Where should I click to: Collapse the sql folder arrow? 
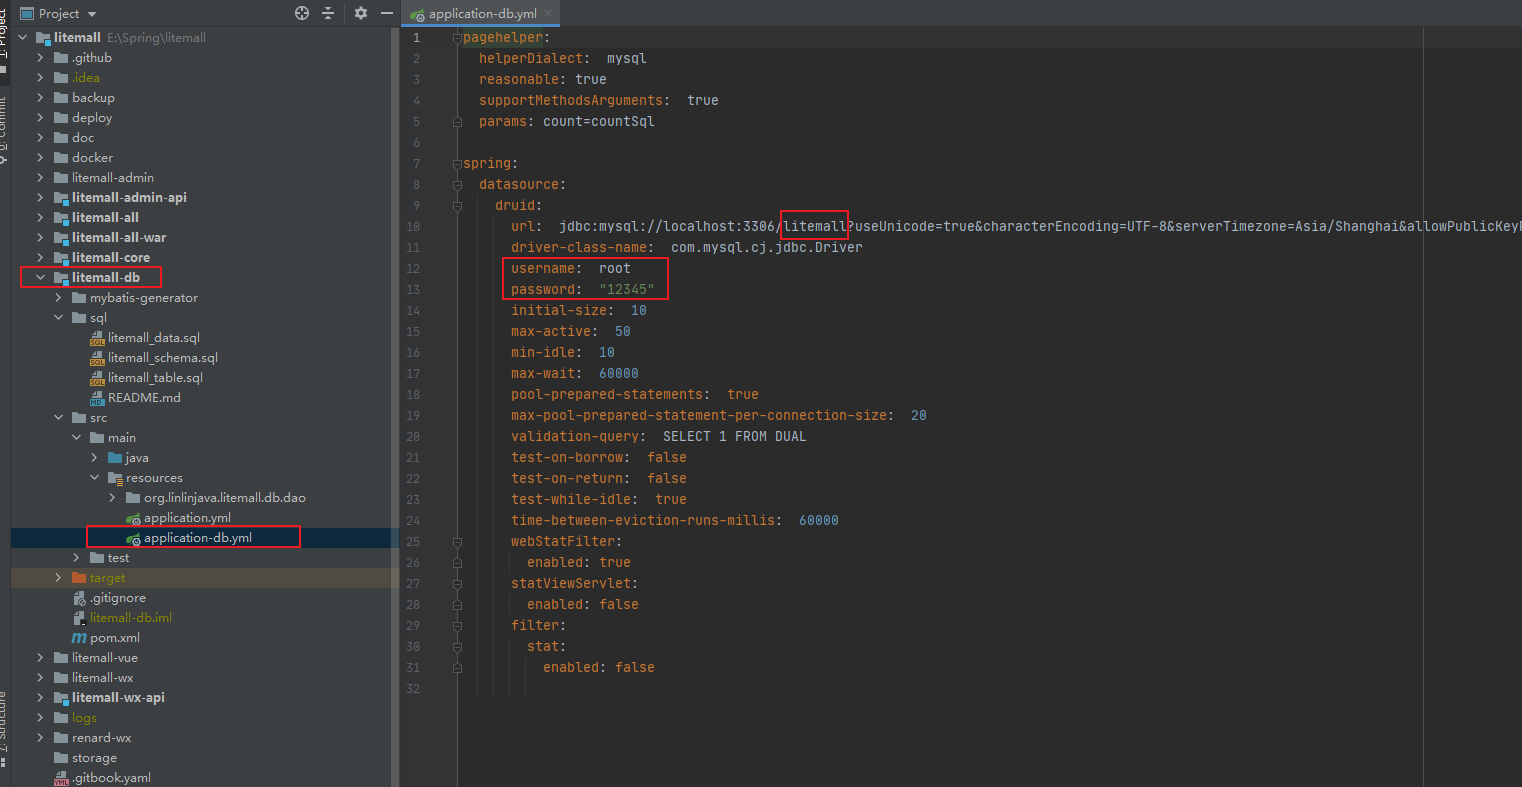pyautogui.click(x=59, y=318)
